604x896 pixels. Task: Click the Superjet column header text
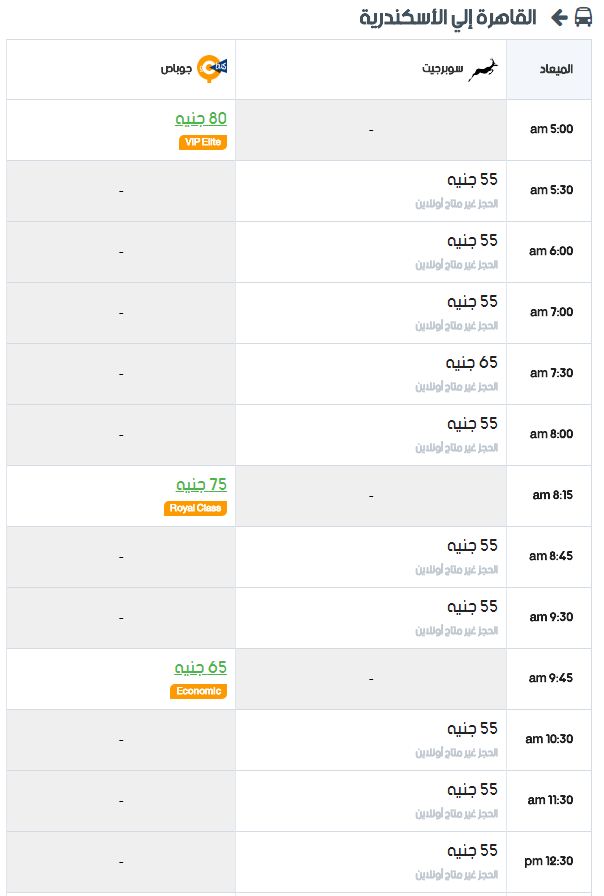[x=442, y=69]
